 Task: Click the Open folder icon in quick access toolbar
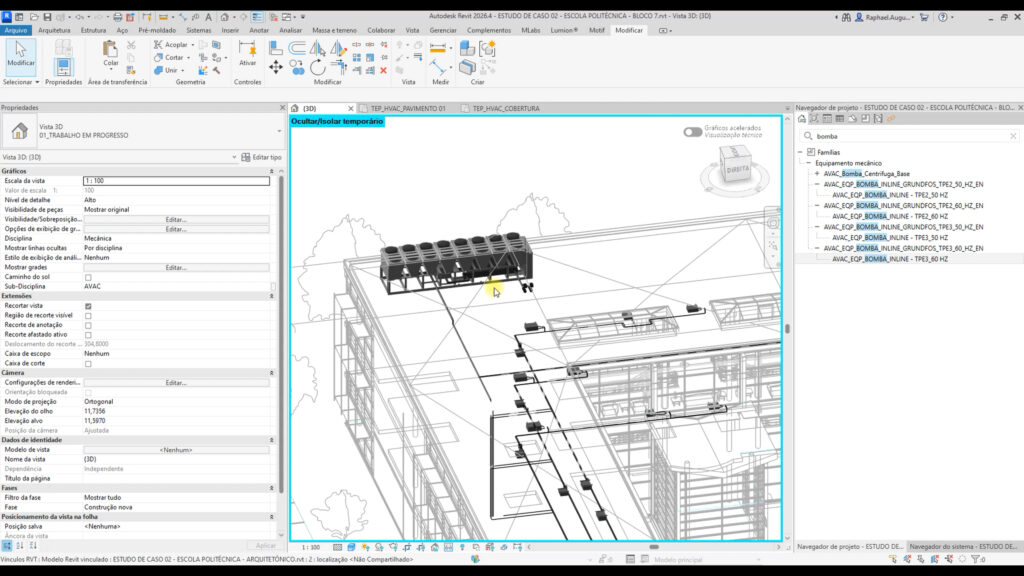click(x=34, y=17)
